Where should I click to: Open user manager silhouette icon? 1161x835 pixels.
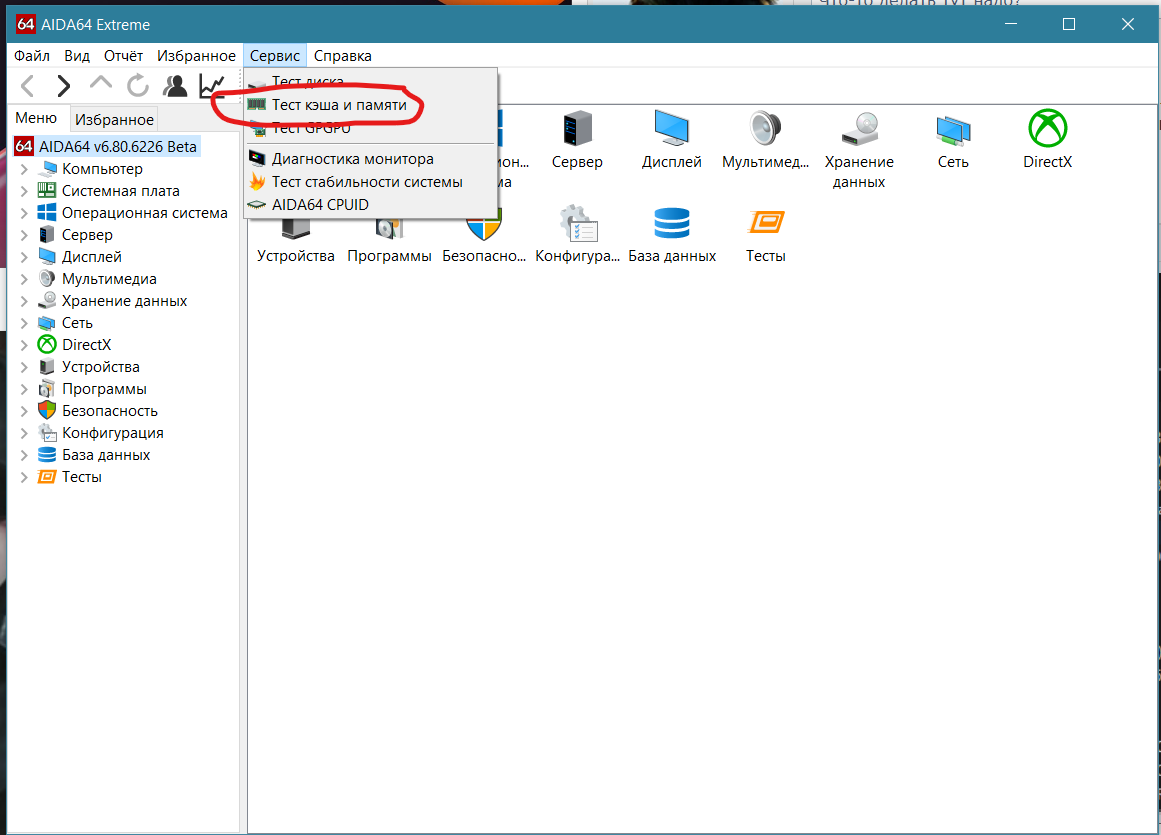coord(175,86)
